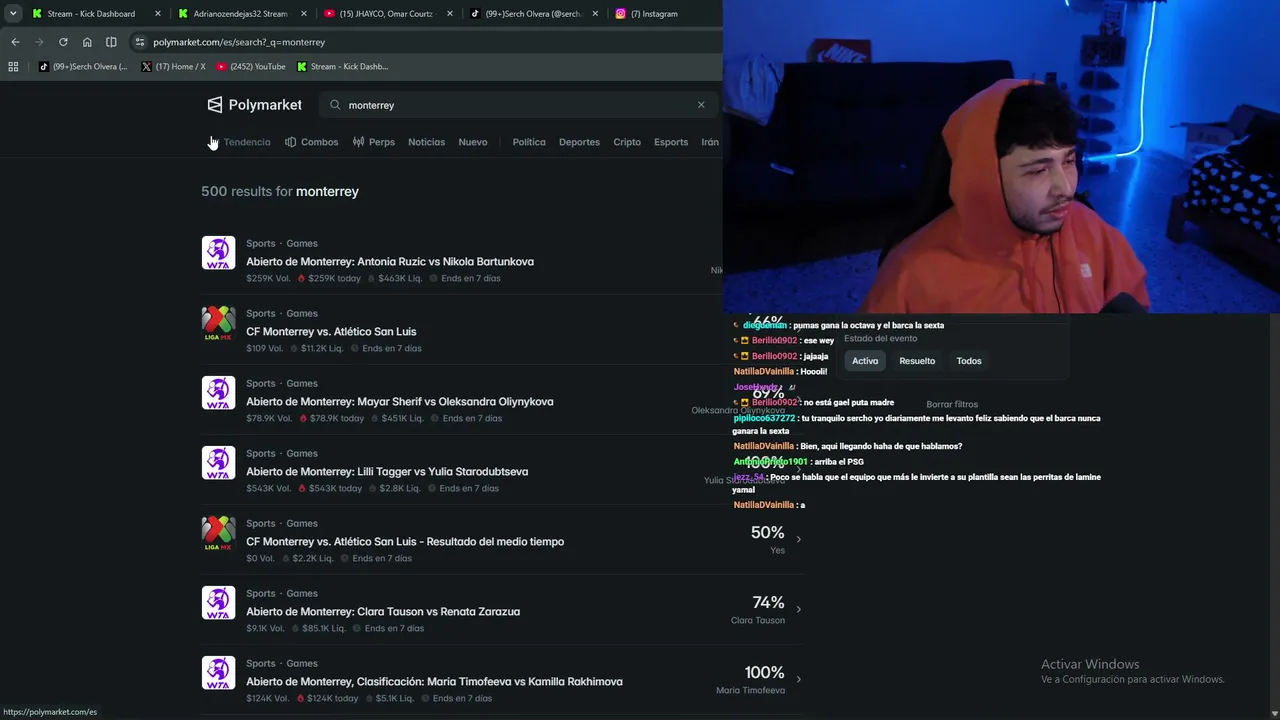The height and width of the screenshot is (720, 1280).
Task: Click the WTA icon for Tagger vs Starodubtseva
Action: [218, 463]
